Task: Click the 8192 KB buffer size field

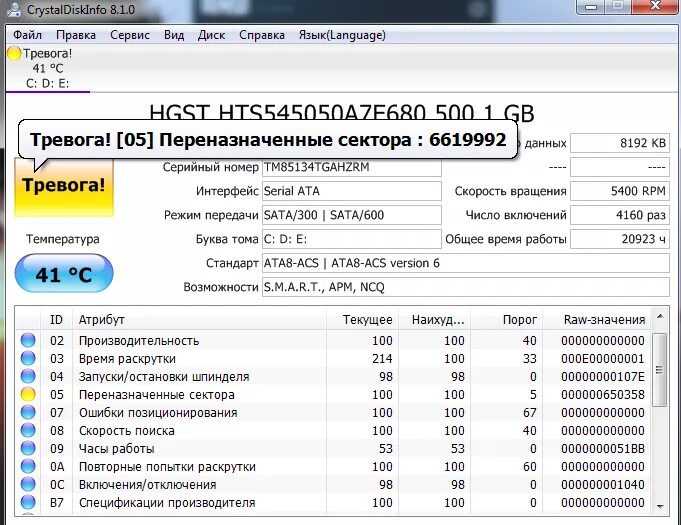Action: tap(620, 143)
